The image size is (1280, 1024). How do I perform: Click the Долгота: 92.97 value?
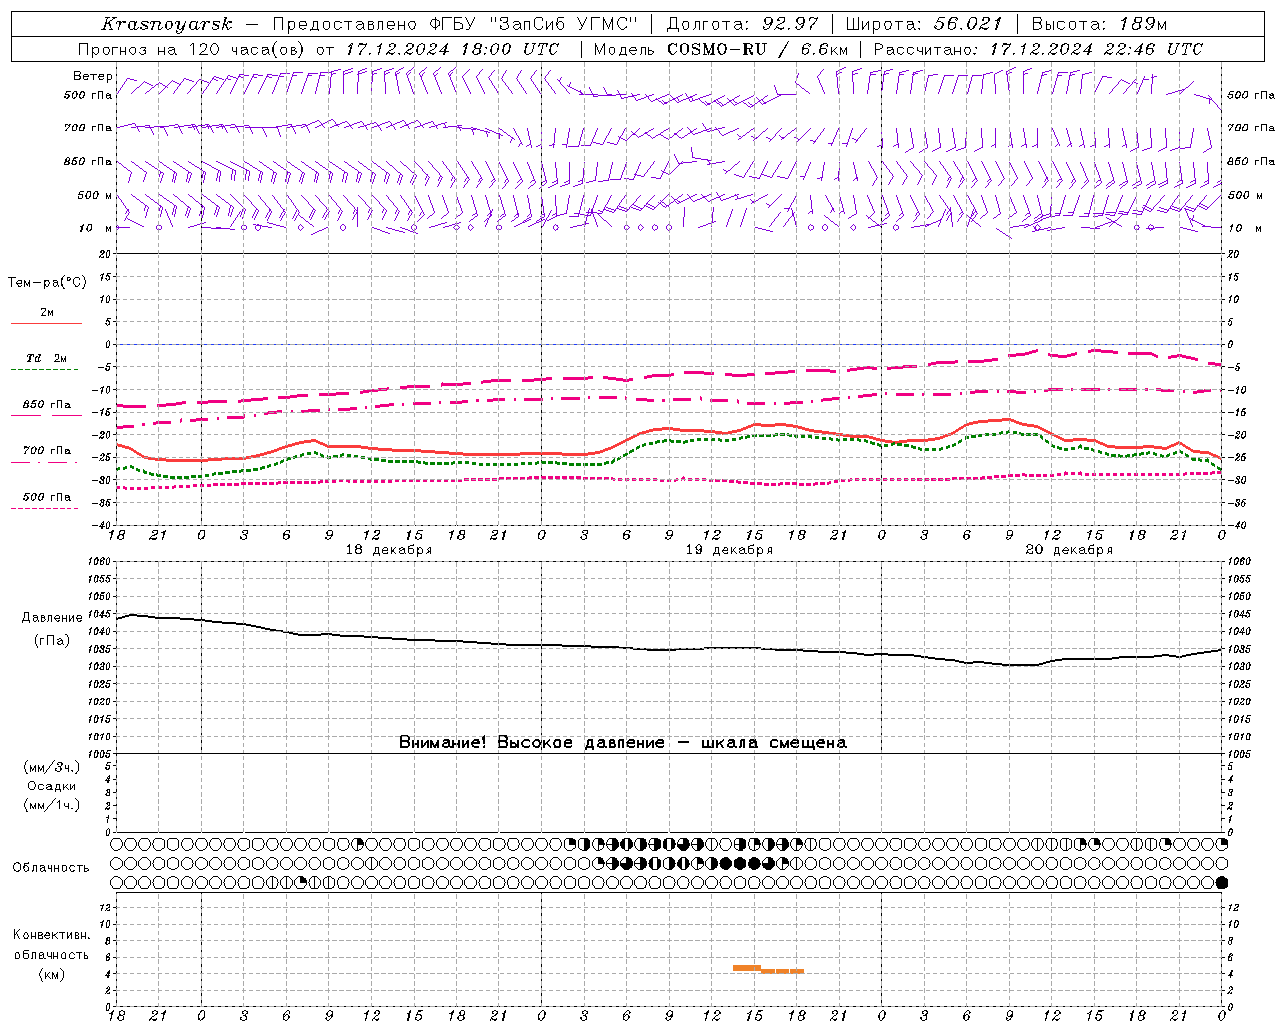(742, 24)
